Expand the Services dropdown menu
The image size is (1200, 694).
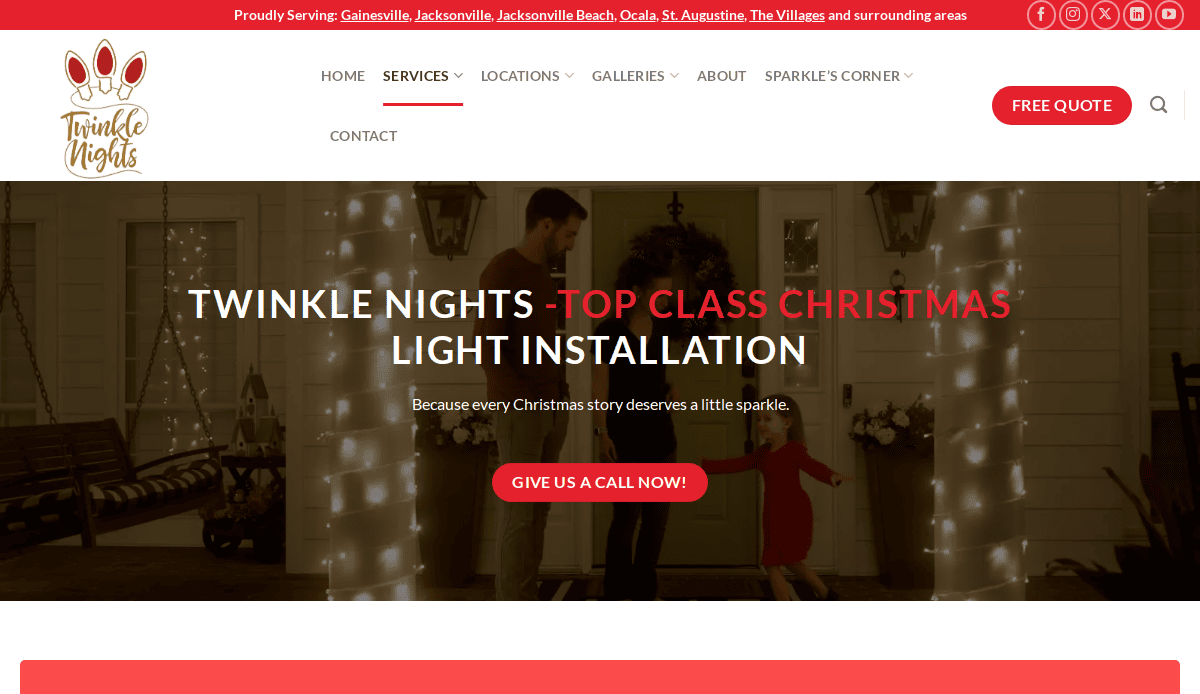coord(423,76)
